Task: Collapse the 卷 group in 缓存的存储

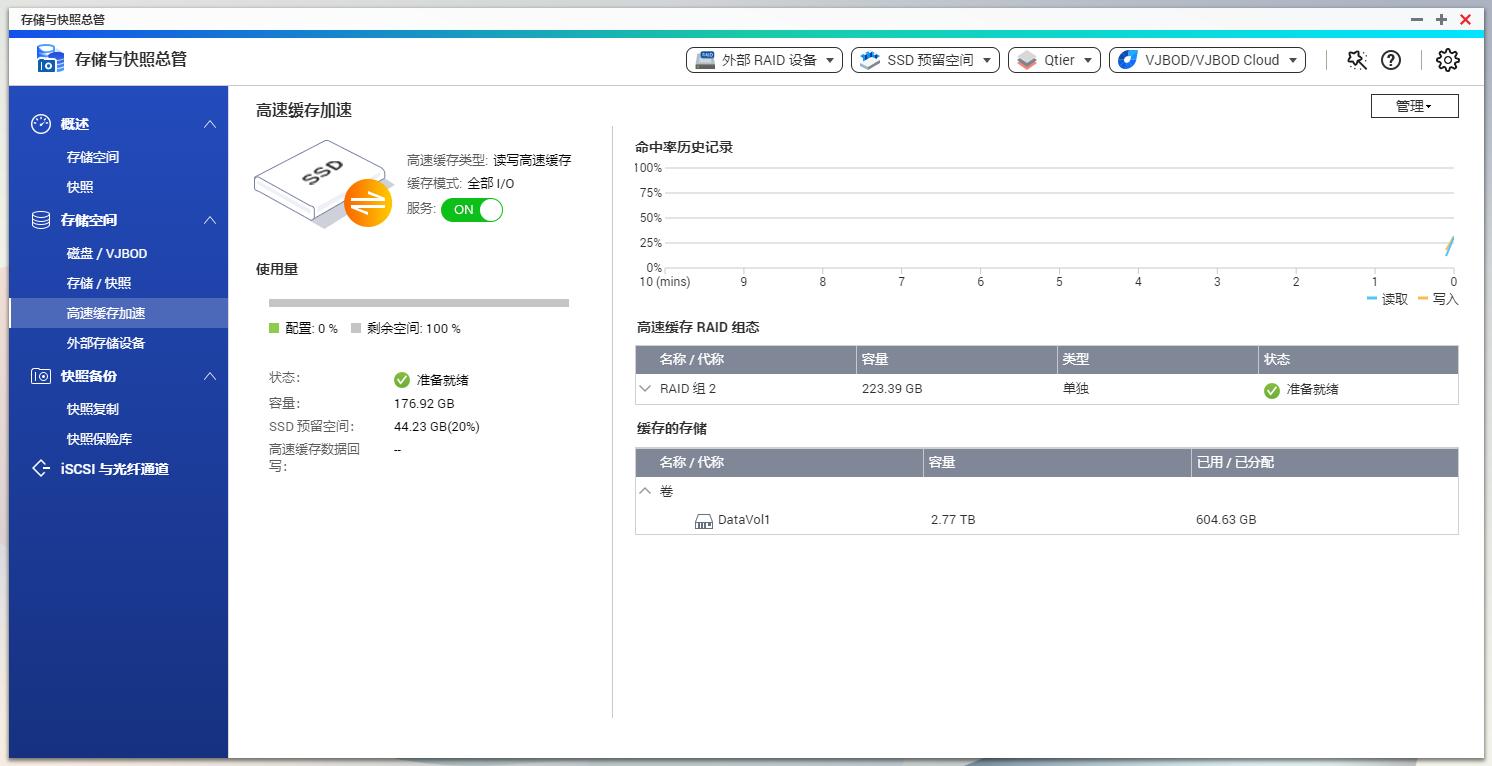Action: (x=645, y=490)
